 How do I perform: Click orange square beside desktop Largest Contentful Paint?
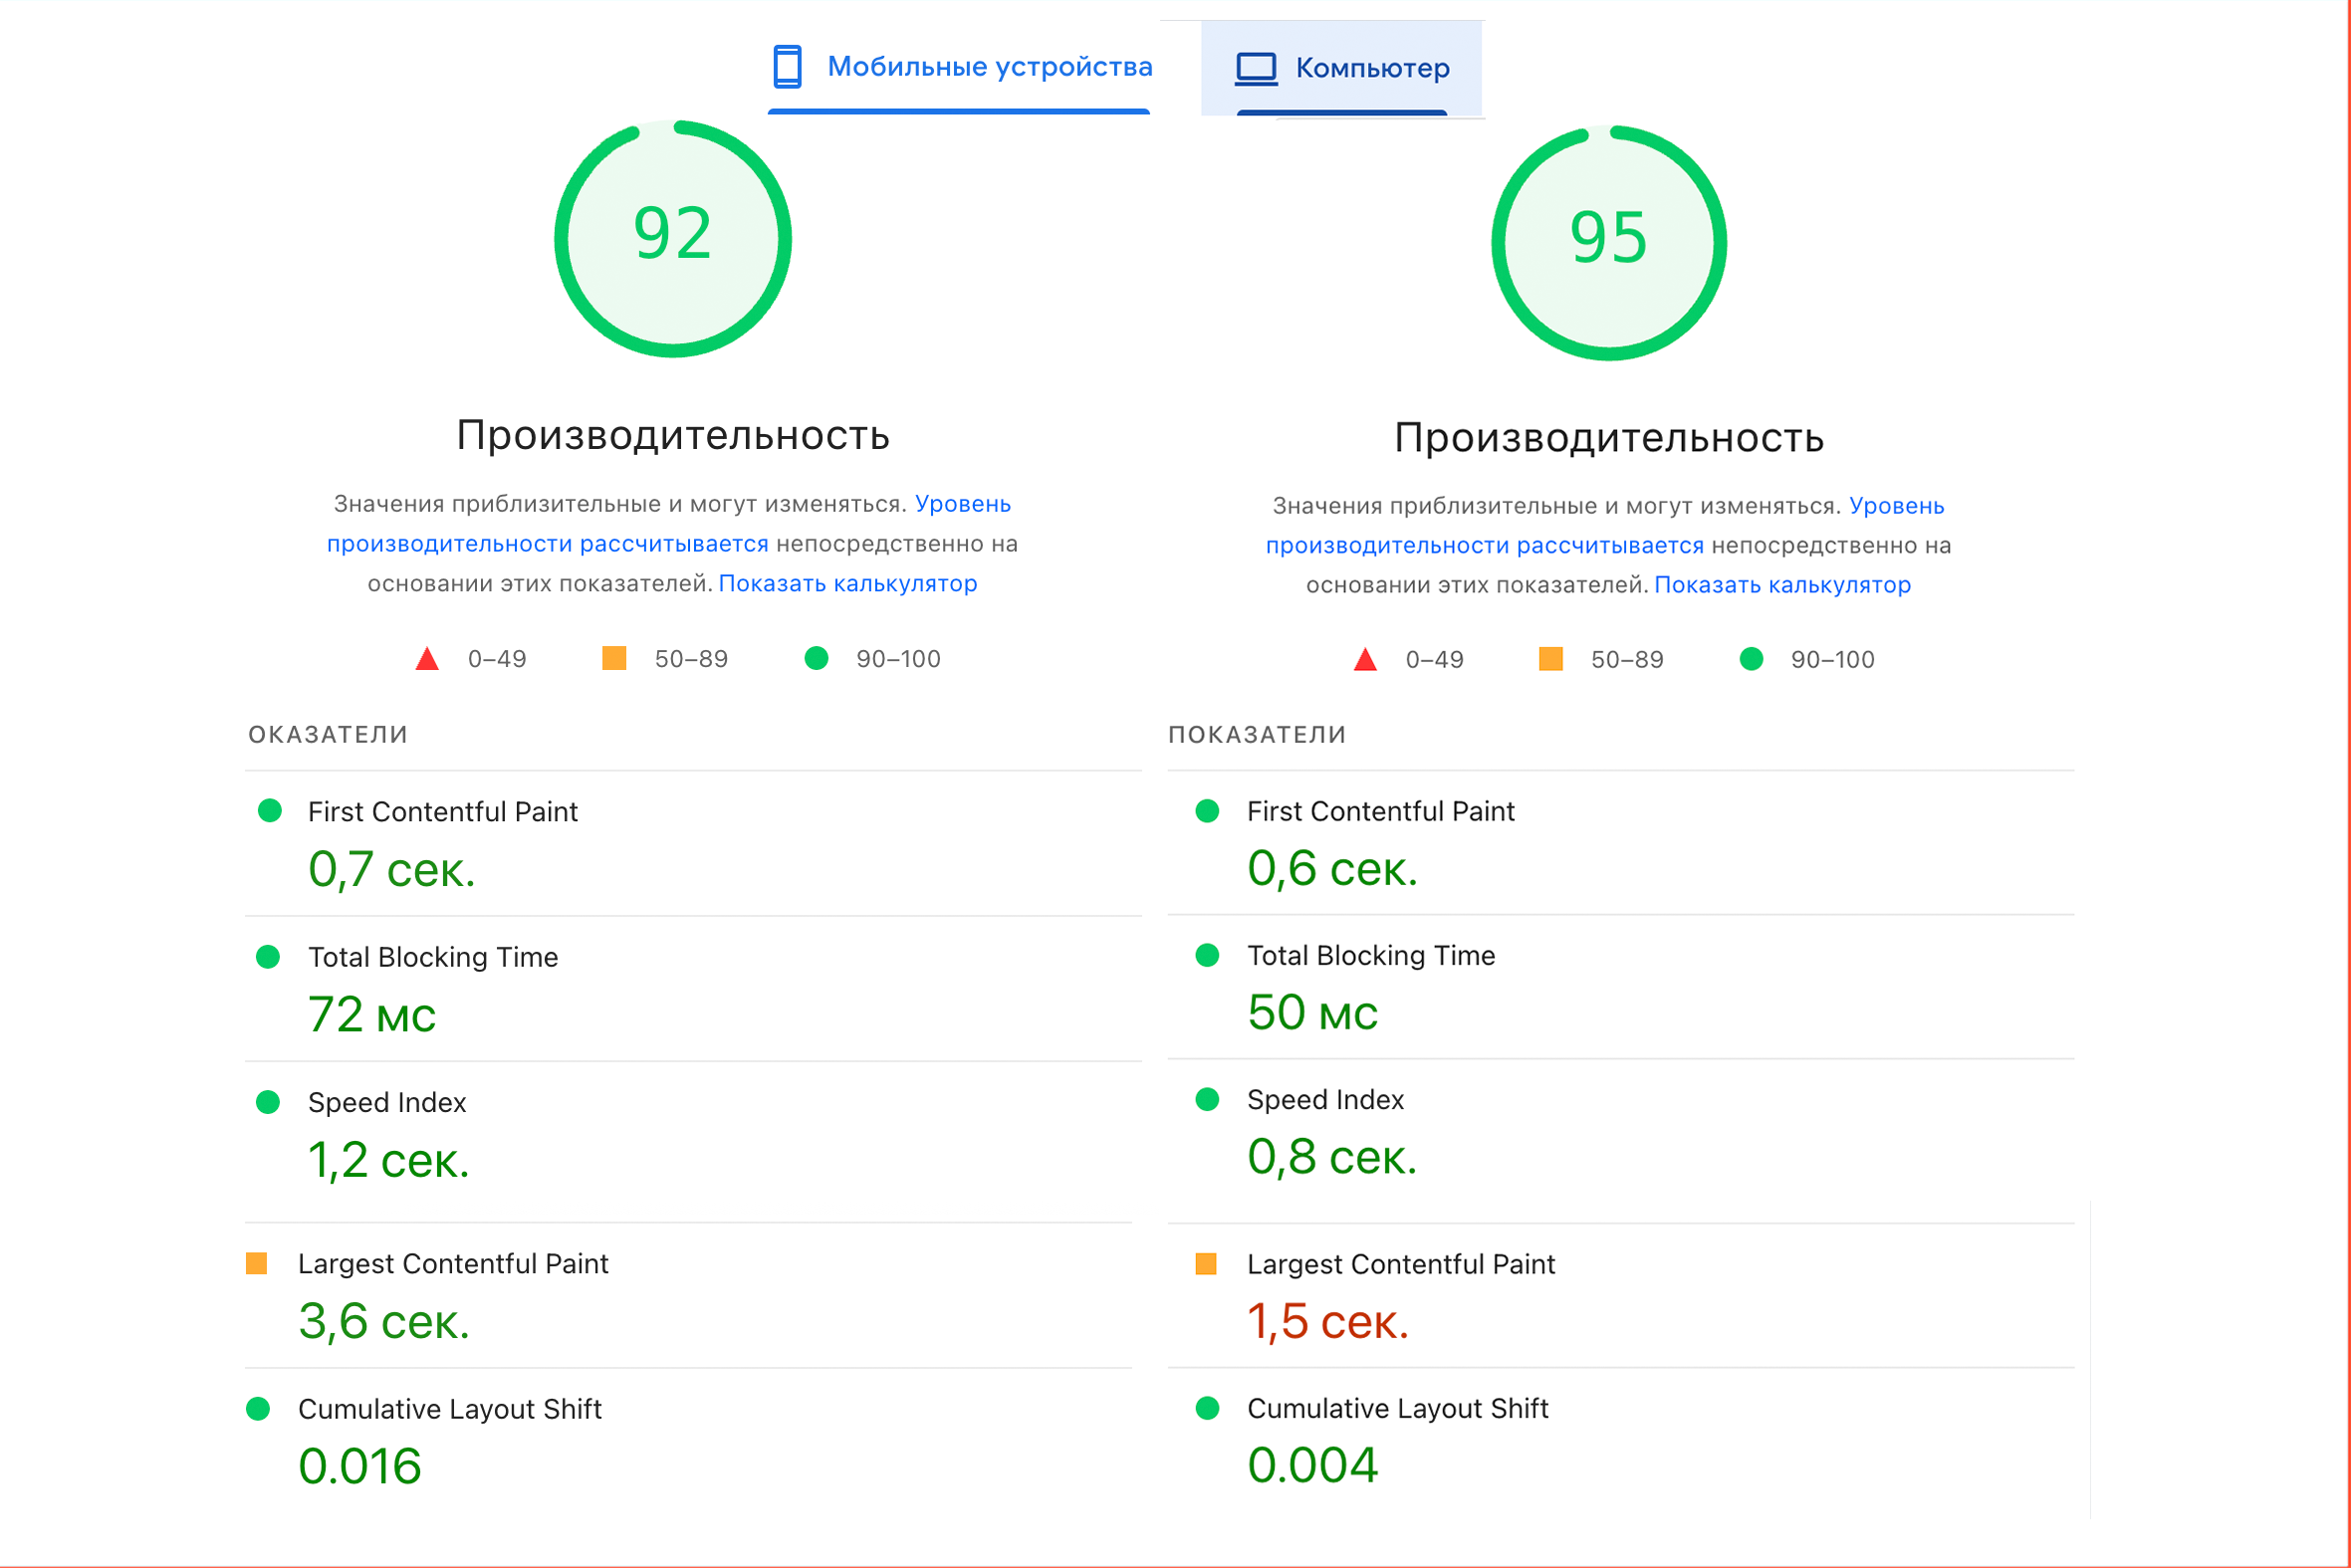tap(1206, 1264)
